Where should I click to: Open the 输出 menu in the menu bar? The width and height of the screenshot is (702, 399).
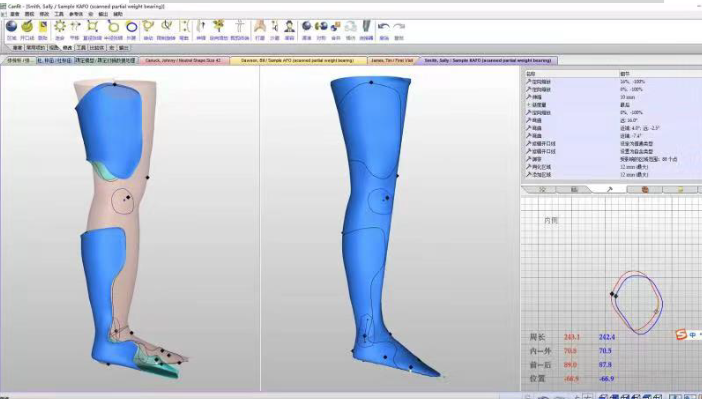pyautogui.click(x=103, y=14)
